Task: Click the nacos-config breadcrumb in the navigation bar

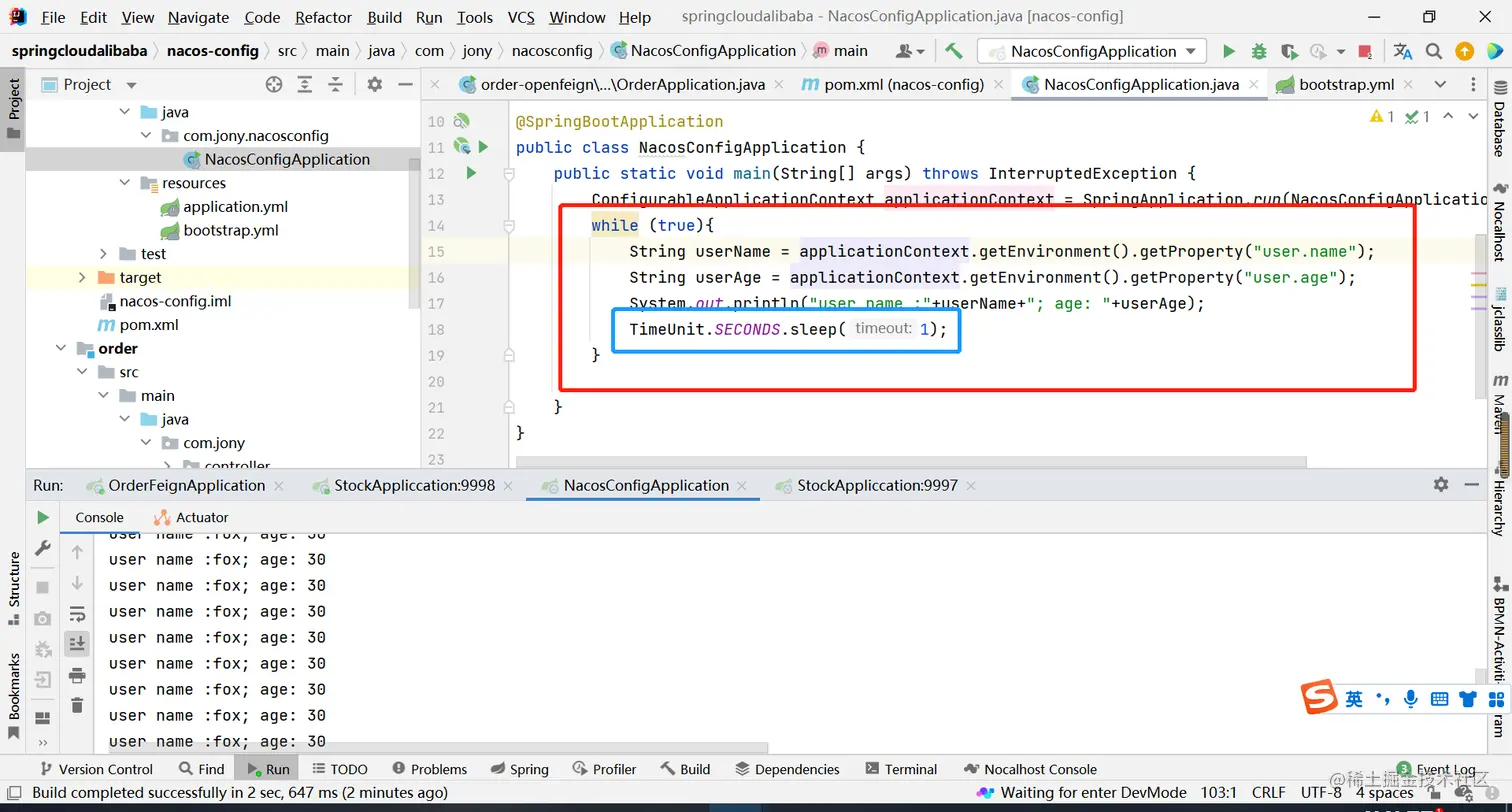Action: coord(213,51)
